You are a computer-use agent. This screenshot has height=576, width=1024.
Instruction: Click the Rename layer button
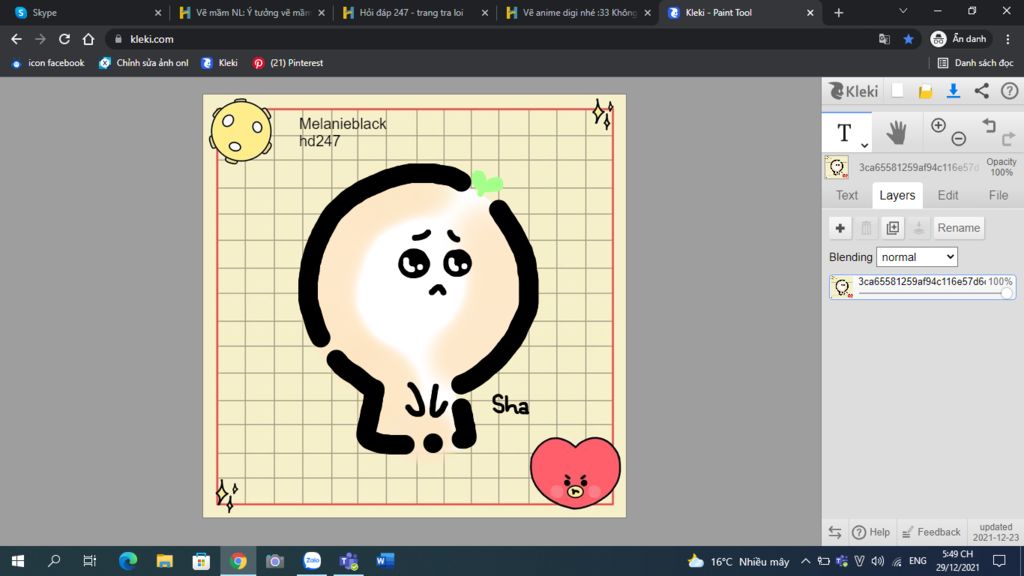959,228
